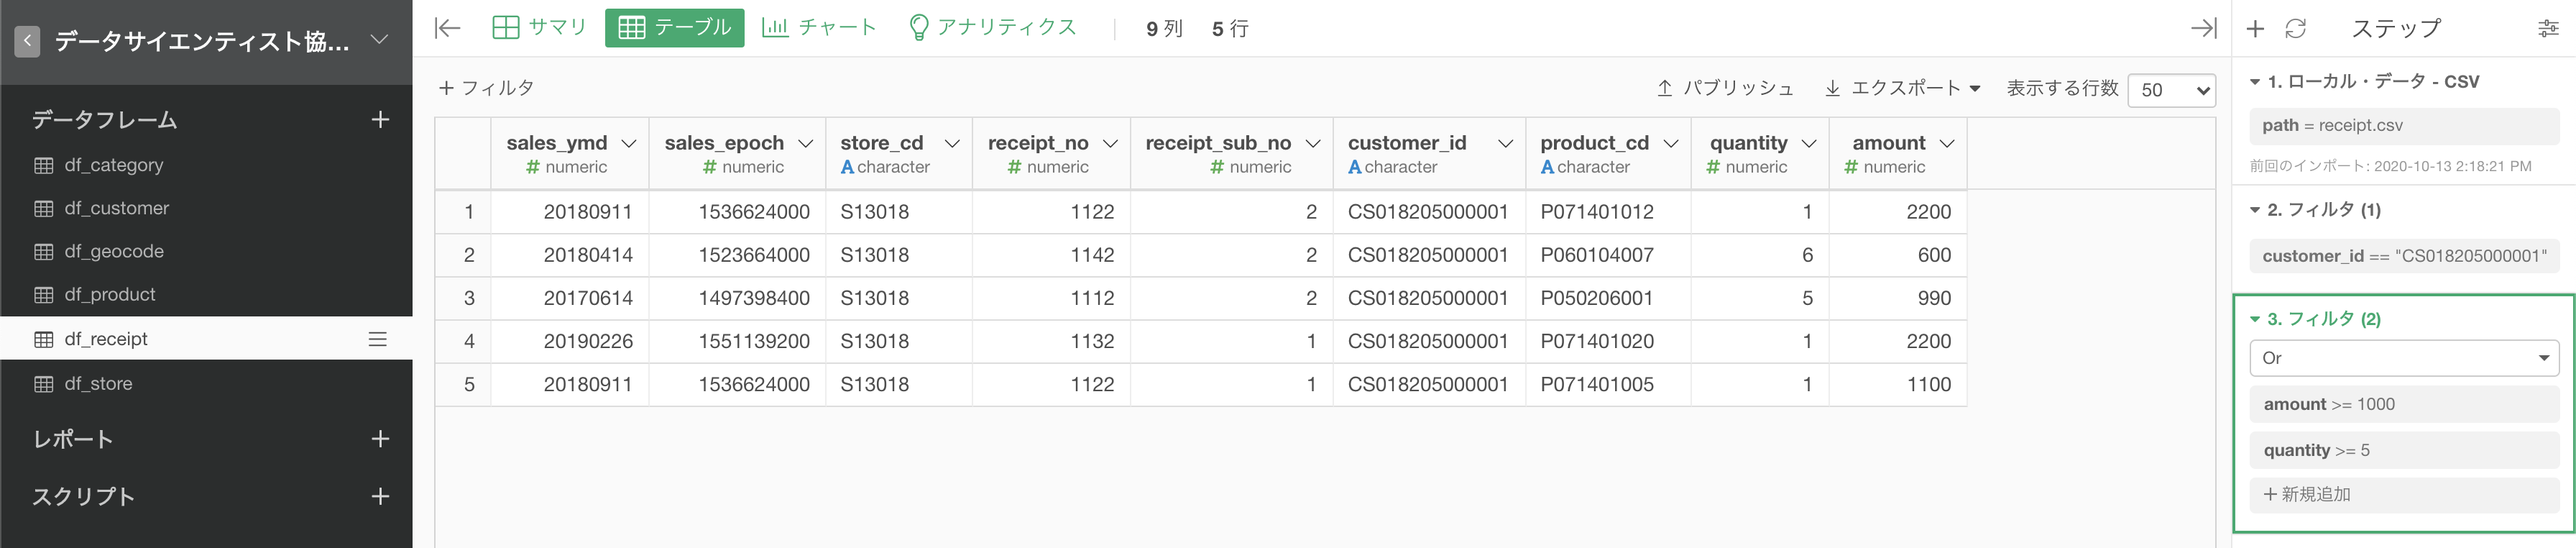Open the Or condition dropdown
2576x548 pixels.
2404,358
